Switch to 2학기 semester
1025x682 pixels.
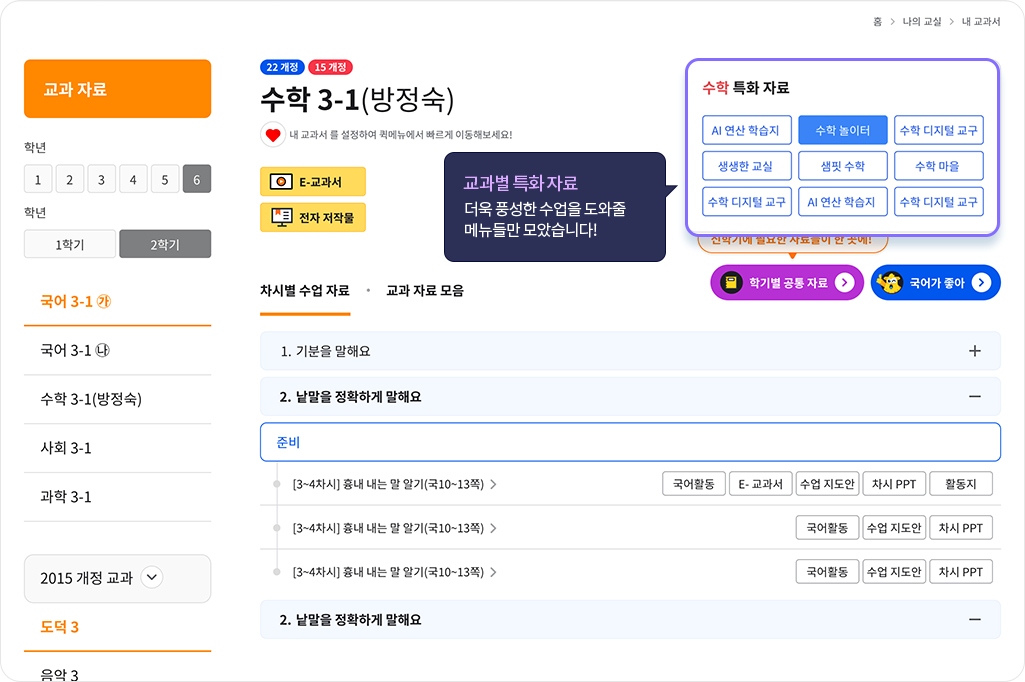coord(165,244)
